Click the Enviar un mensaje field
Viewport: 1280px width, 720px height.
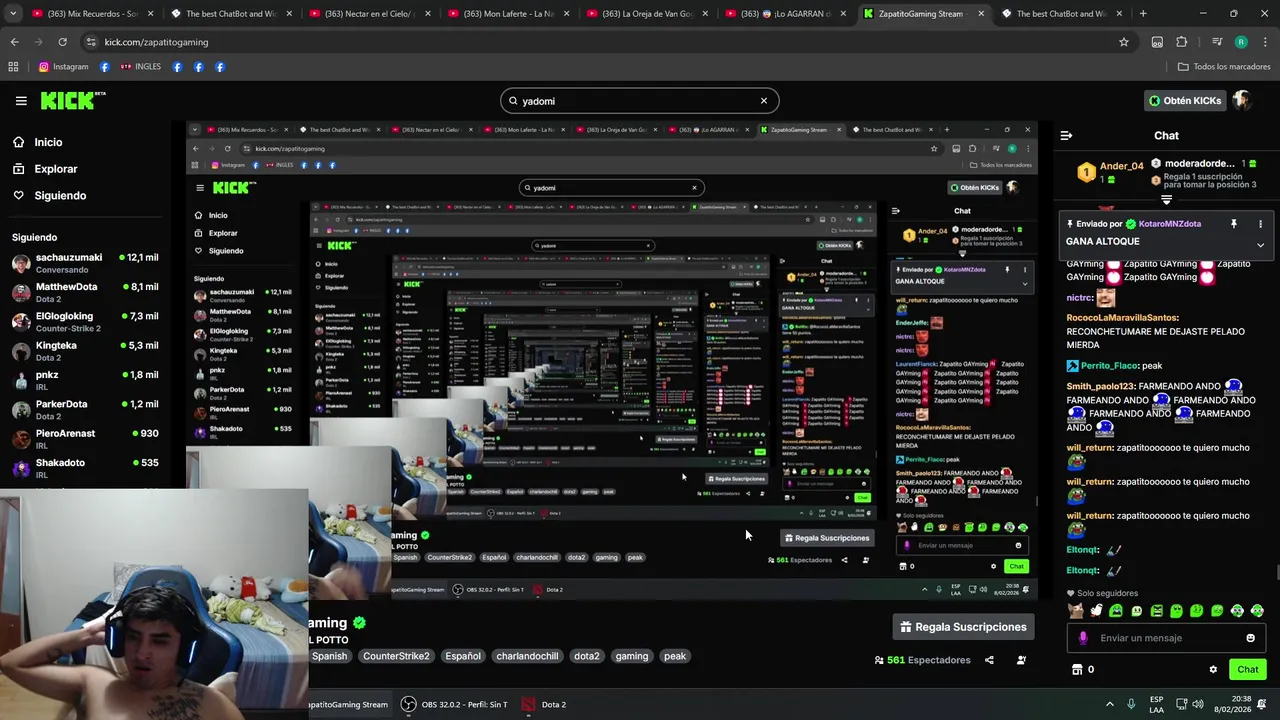pos(1165,638)
